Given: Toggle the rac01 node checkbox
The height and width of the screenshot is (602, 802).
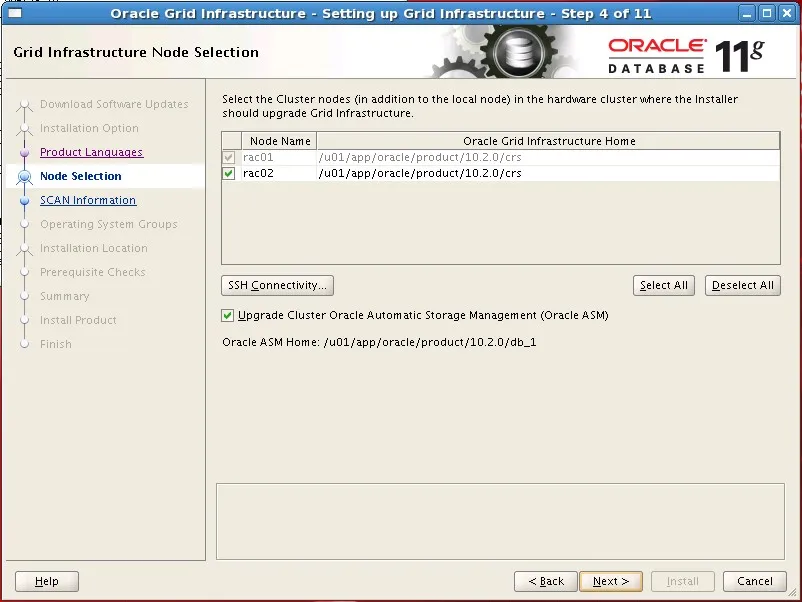Looking at the screenshot, I should pos(229,158).
